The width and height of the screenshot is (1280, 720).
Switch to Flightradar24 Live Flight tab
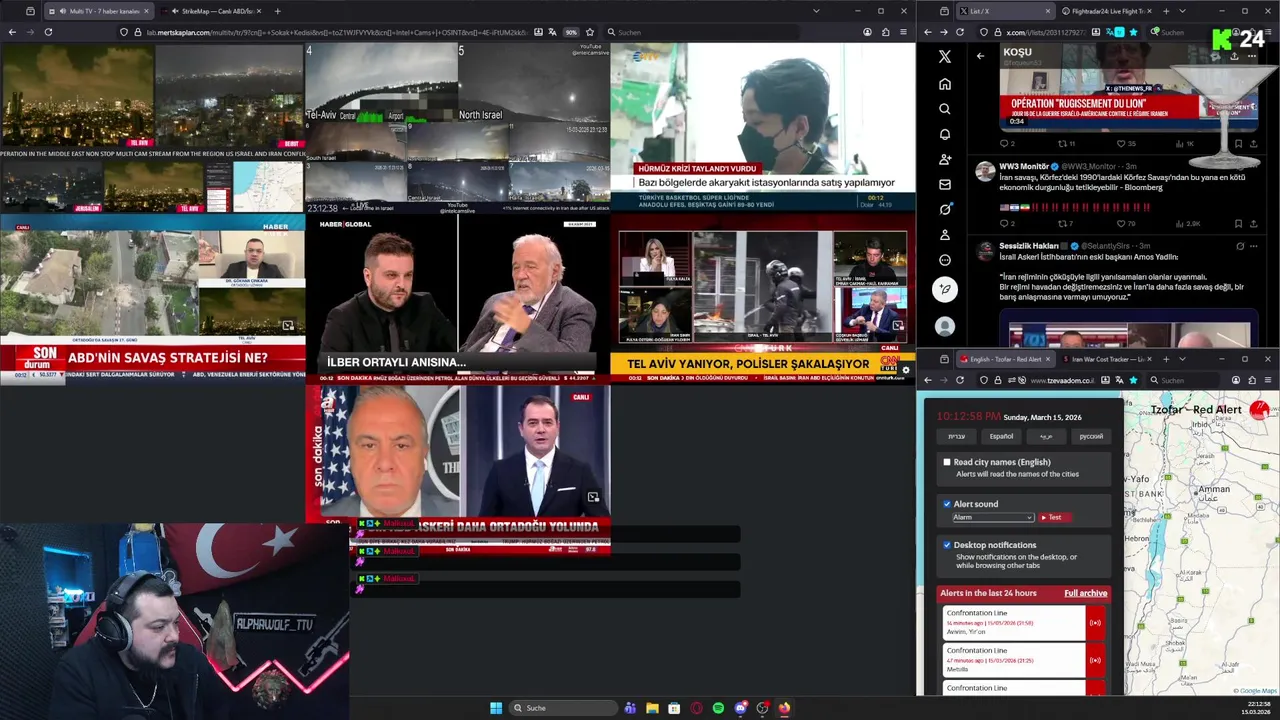point(1108,11)
